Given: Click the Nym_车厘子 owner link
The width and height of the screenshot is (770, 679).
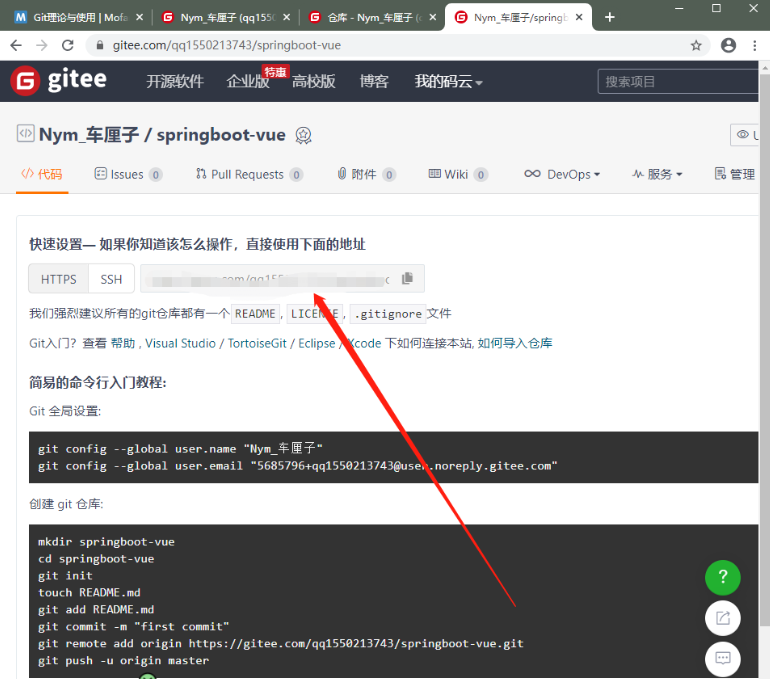Looking at the screenshot, I should coord(89,135).
